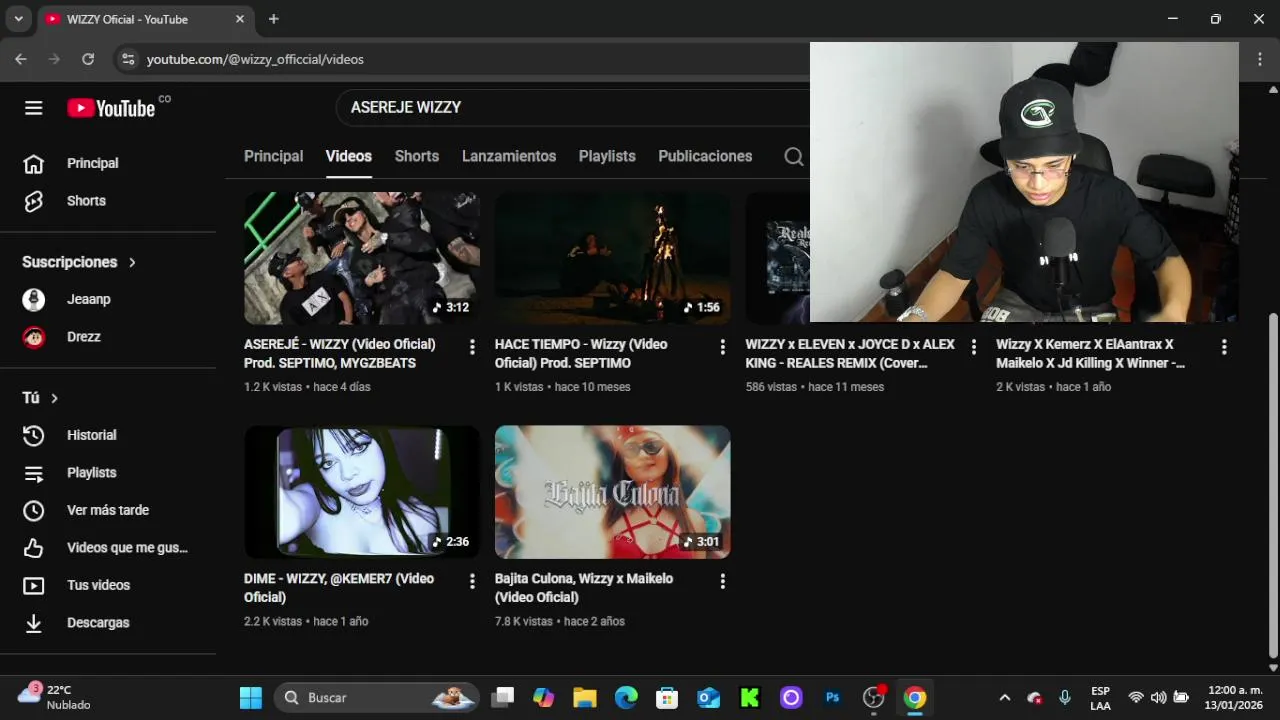Open HACE TIEMPO - Wizzy video title
1280x720 pixels.
click(x=581, y=353)
